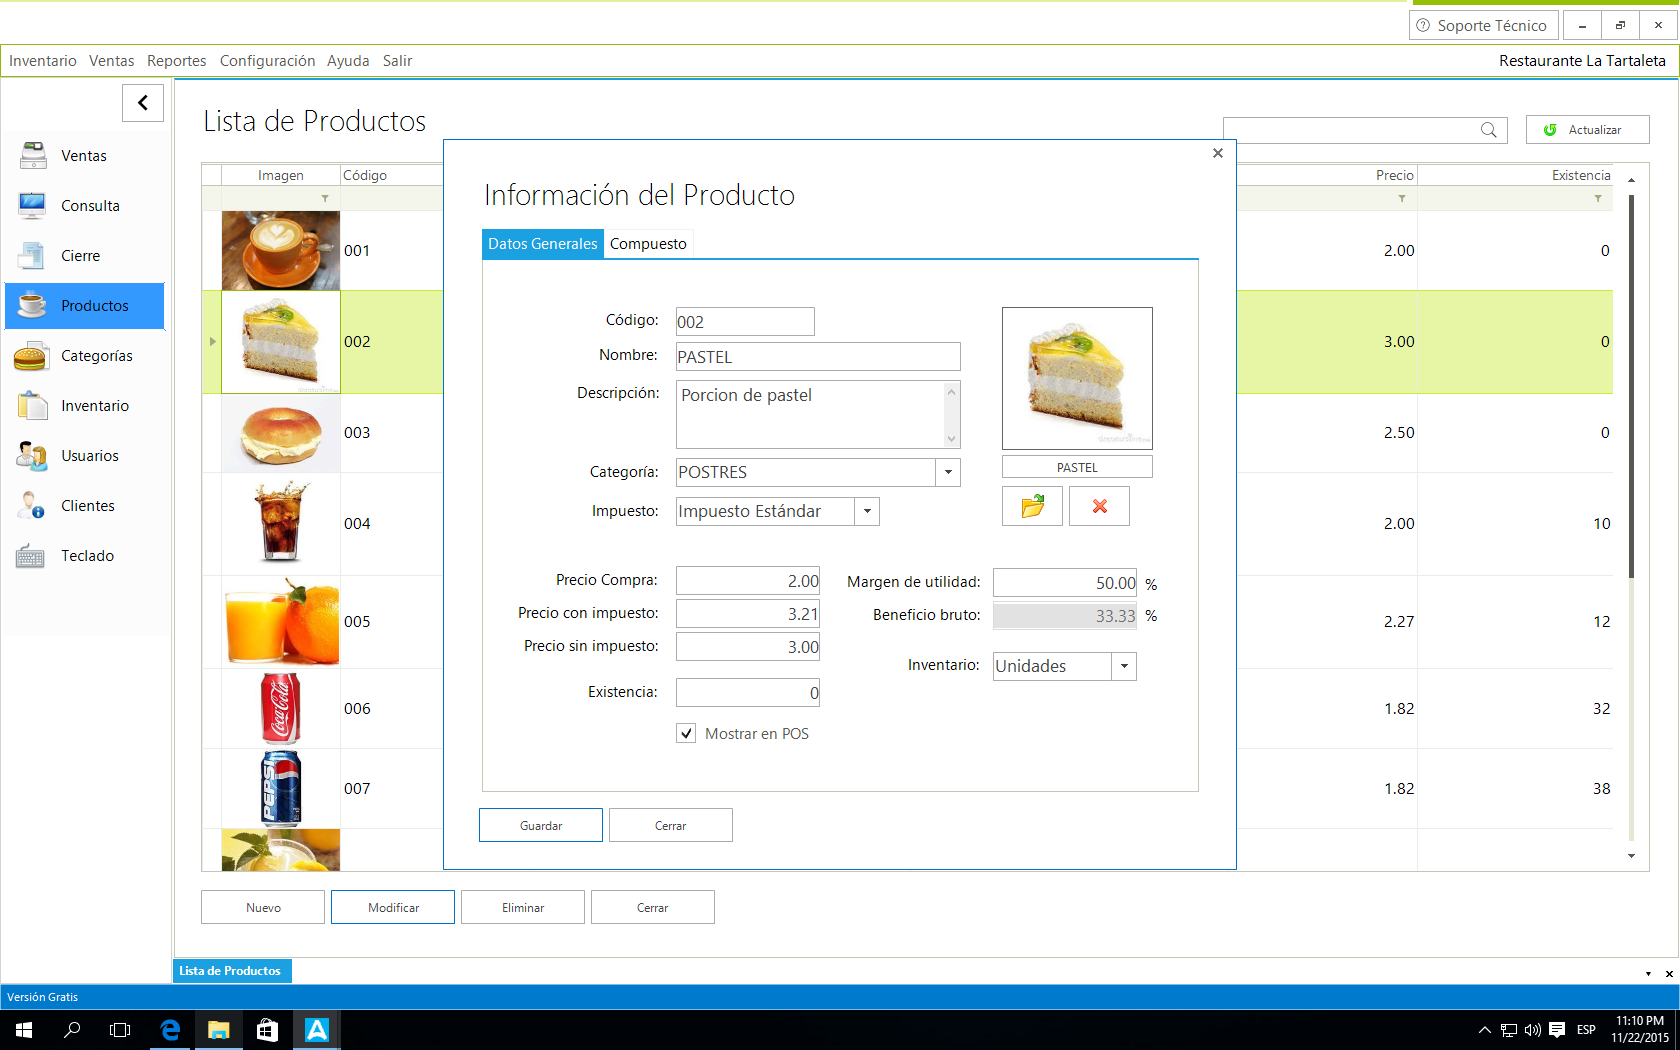
Task: Click the Clientes person icon
Action: 31,506
